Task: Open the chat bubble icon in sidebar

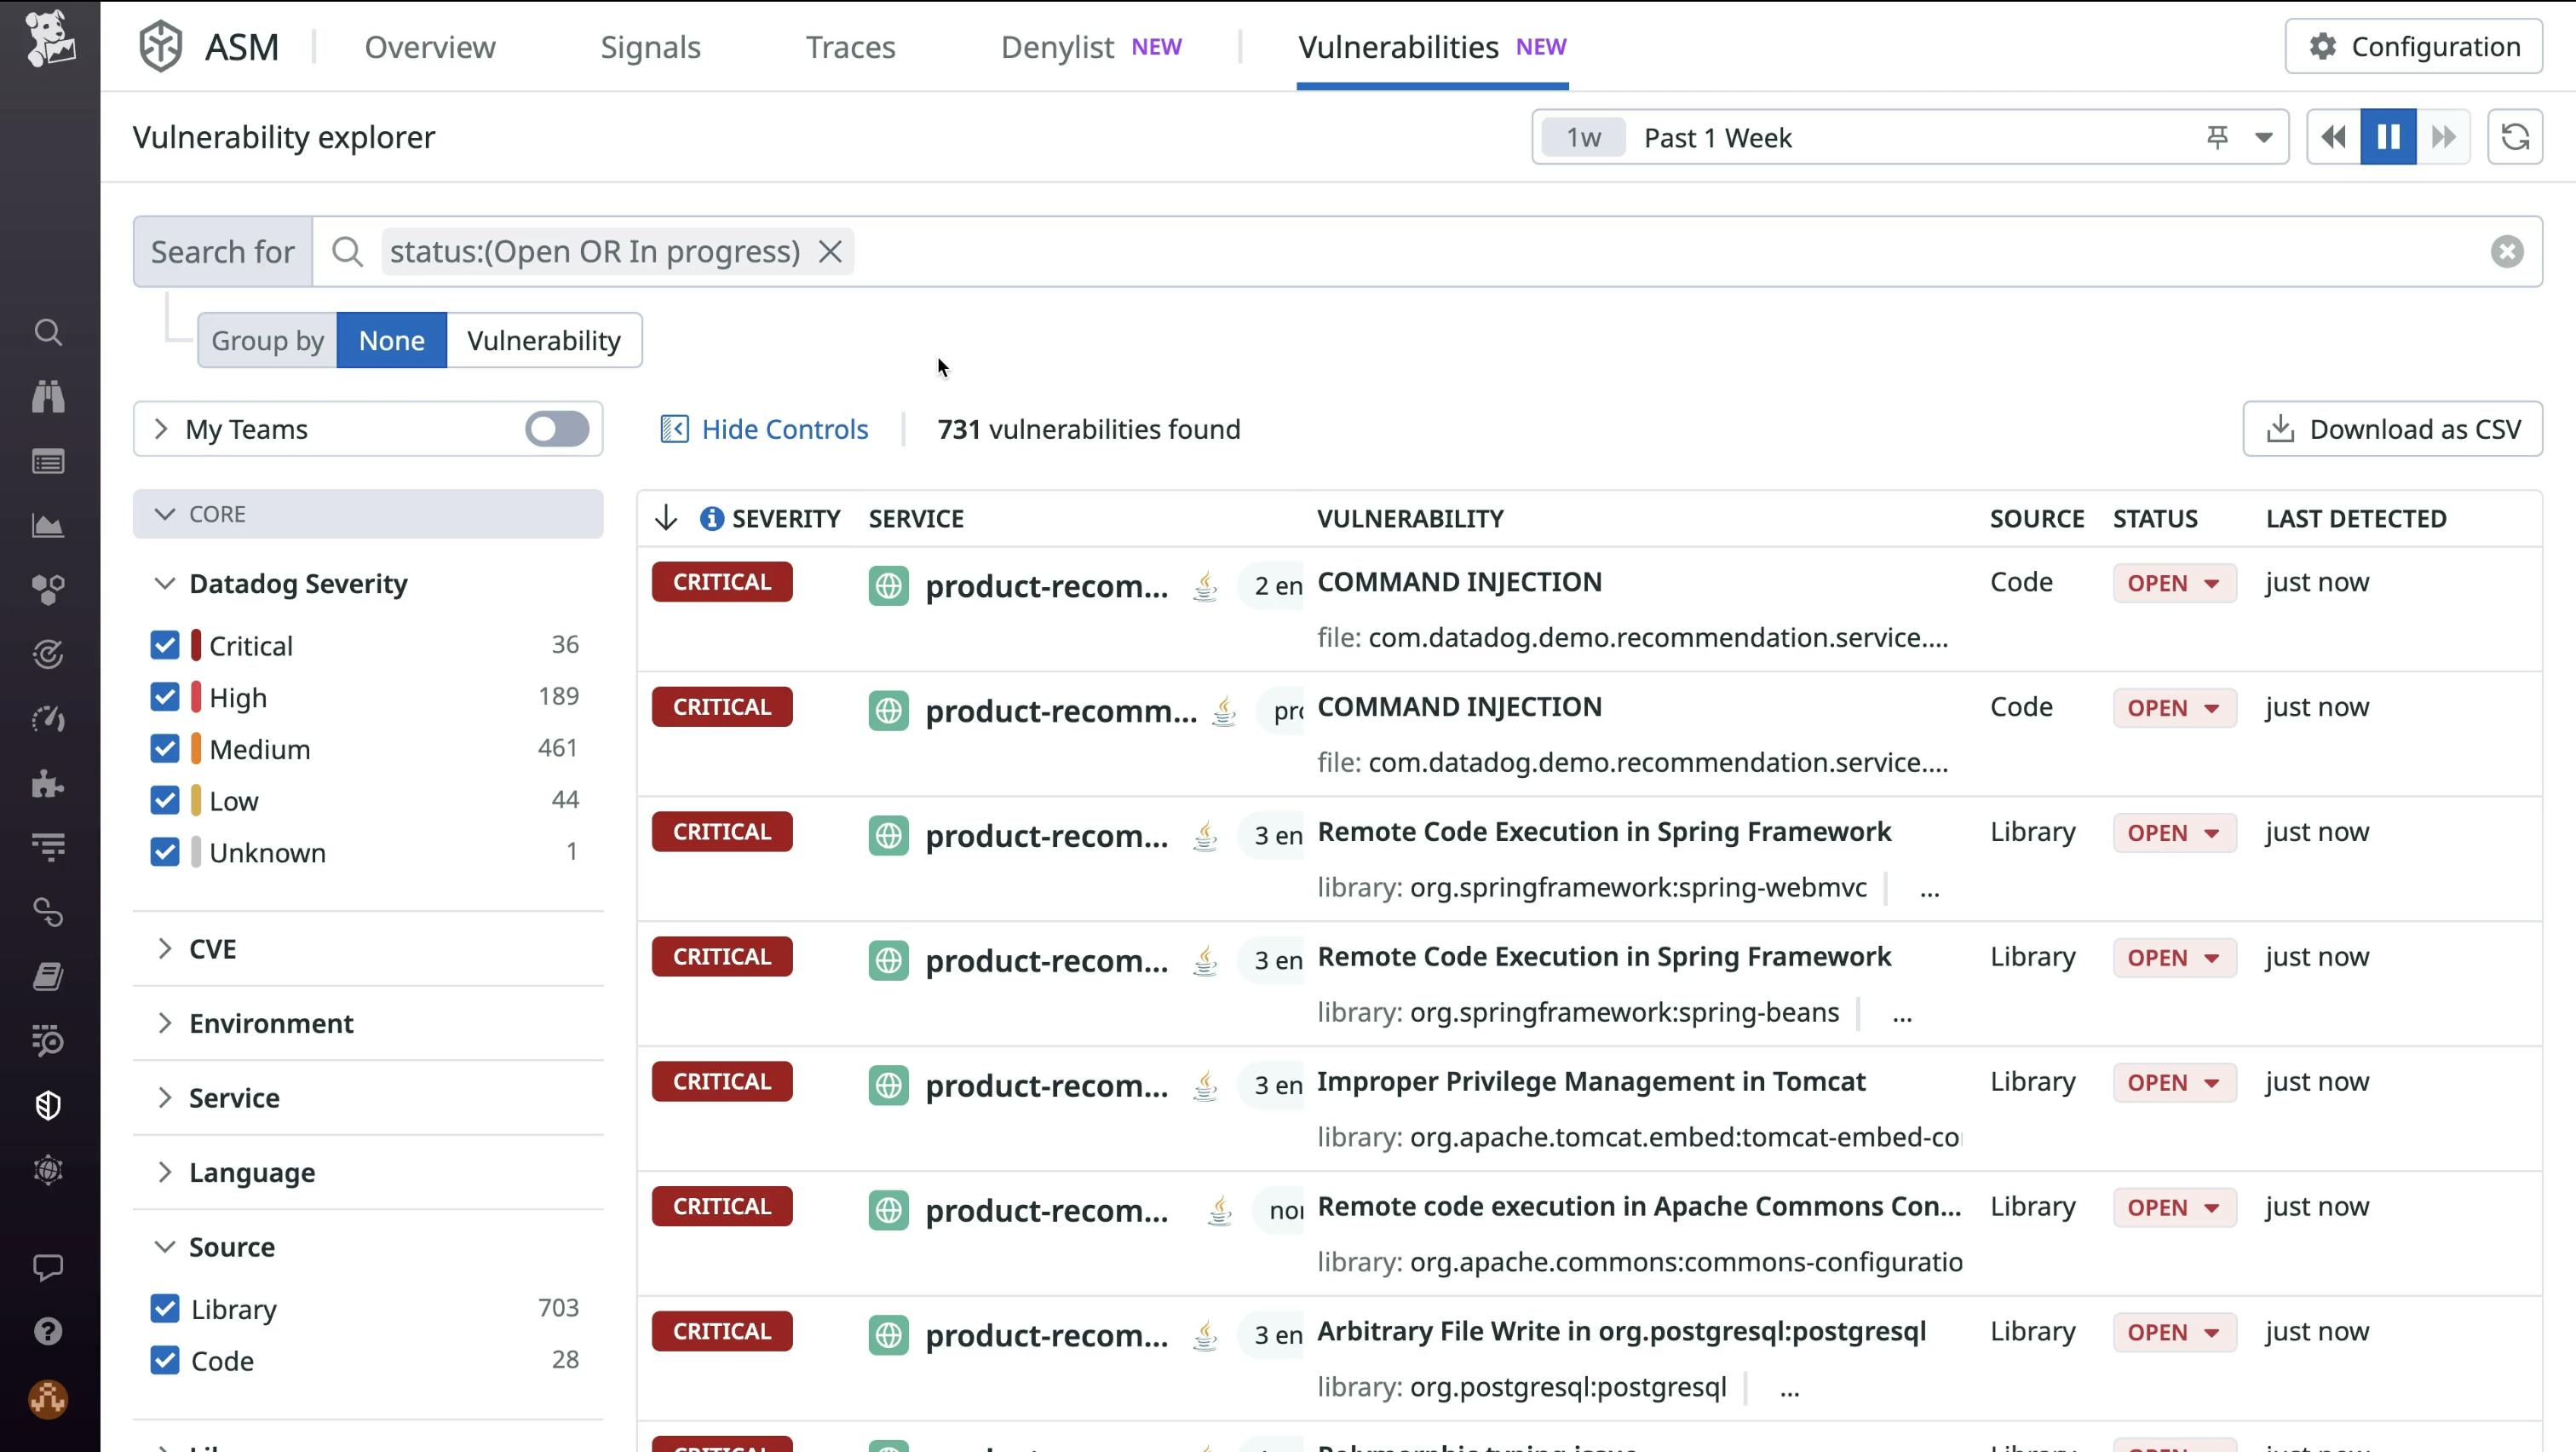Action: click(x=48, y=1268)
